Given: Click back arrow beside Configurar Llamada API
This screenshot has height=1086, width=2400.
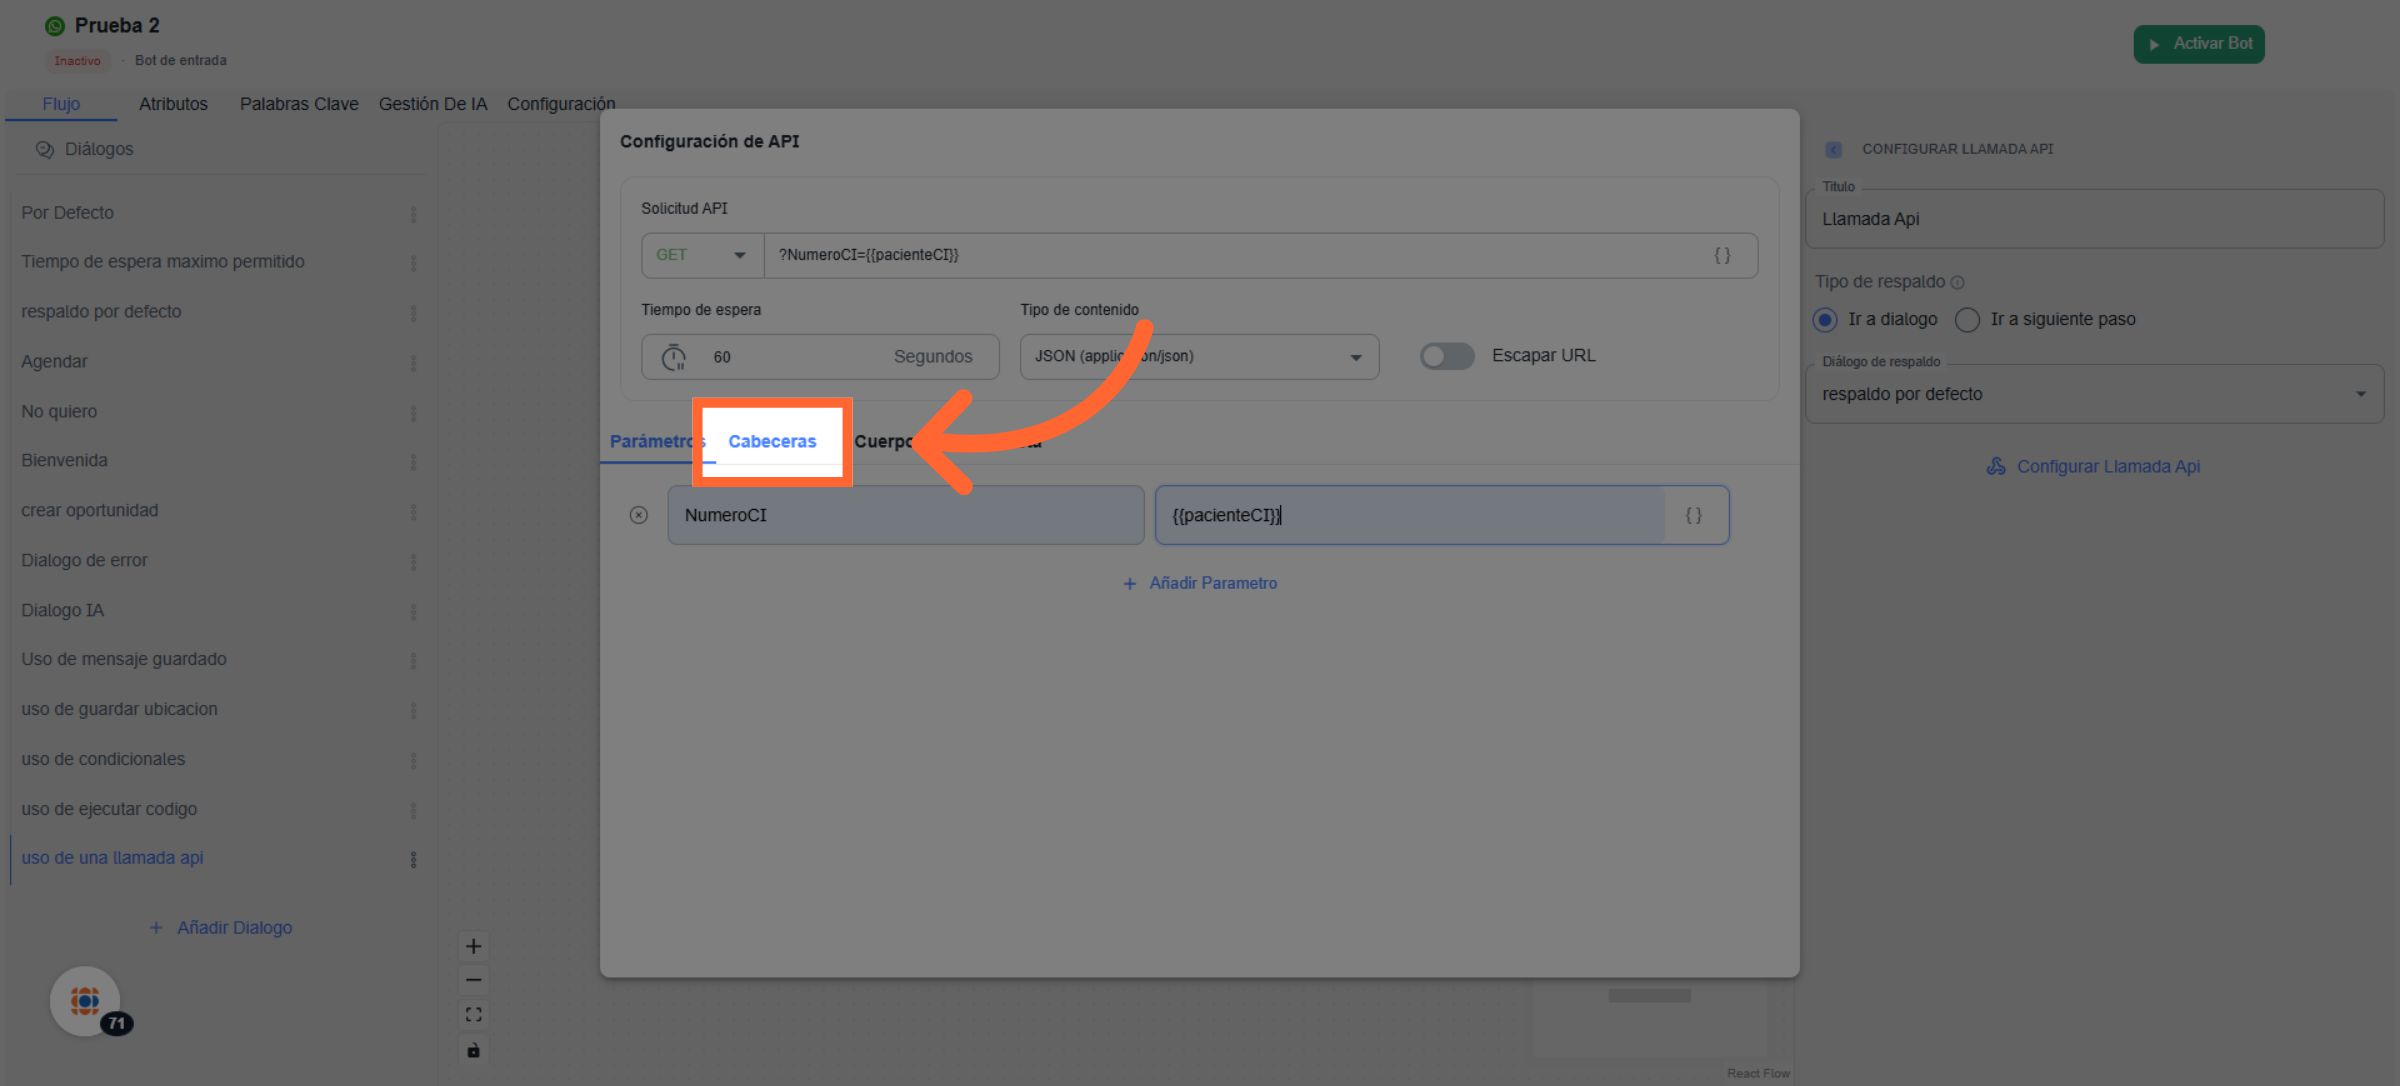Looking at the screenshot, I should (1833, 149).
